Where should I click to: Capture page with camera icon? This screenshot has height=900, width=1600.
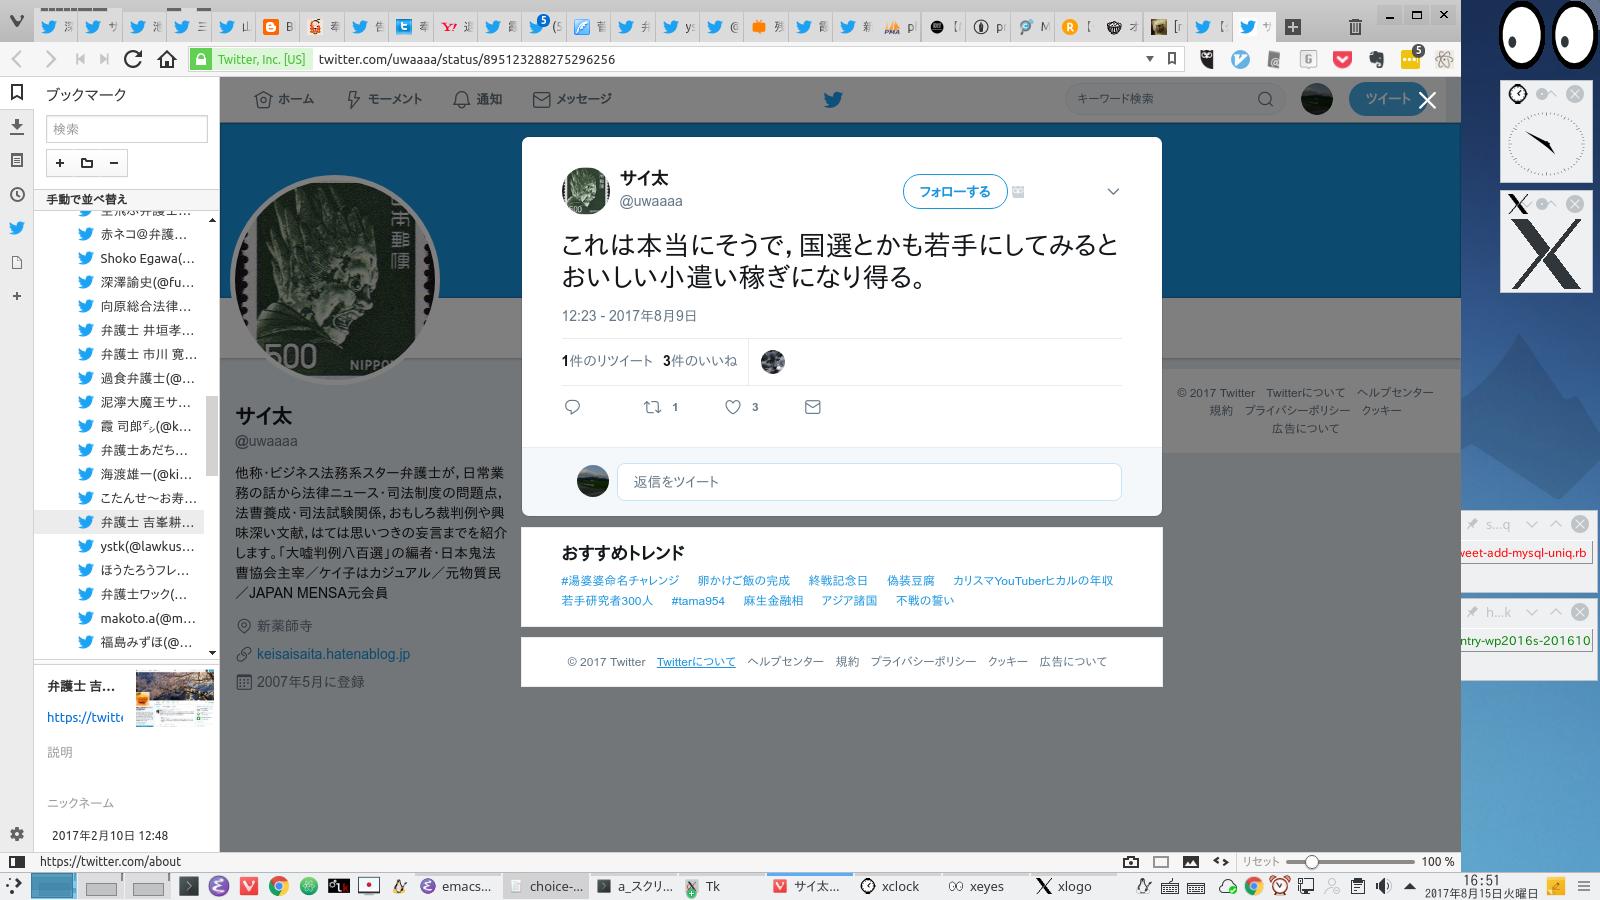(x=1131, y=861)
